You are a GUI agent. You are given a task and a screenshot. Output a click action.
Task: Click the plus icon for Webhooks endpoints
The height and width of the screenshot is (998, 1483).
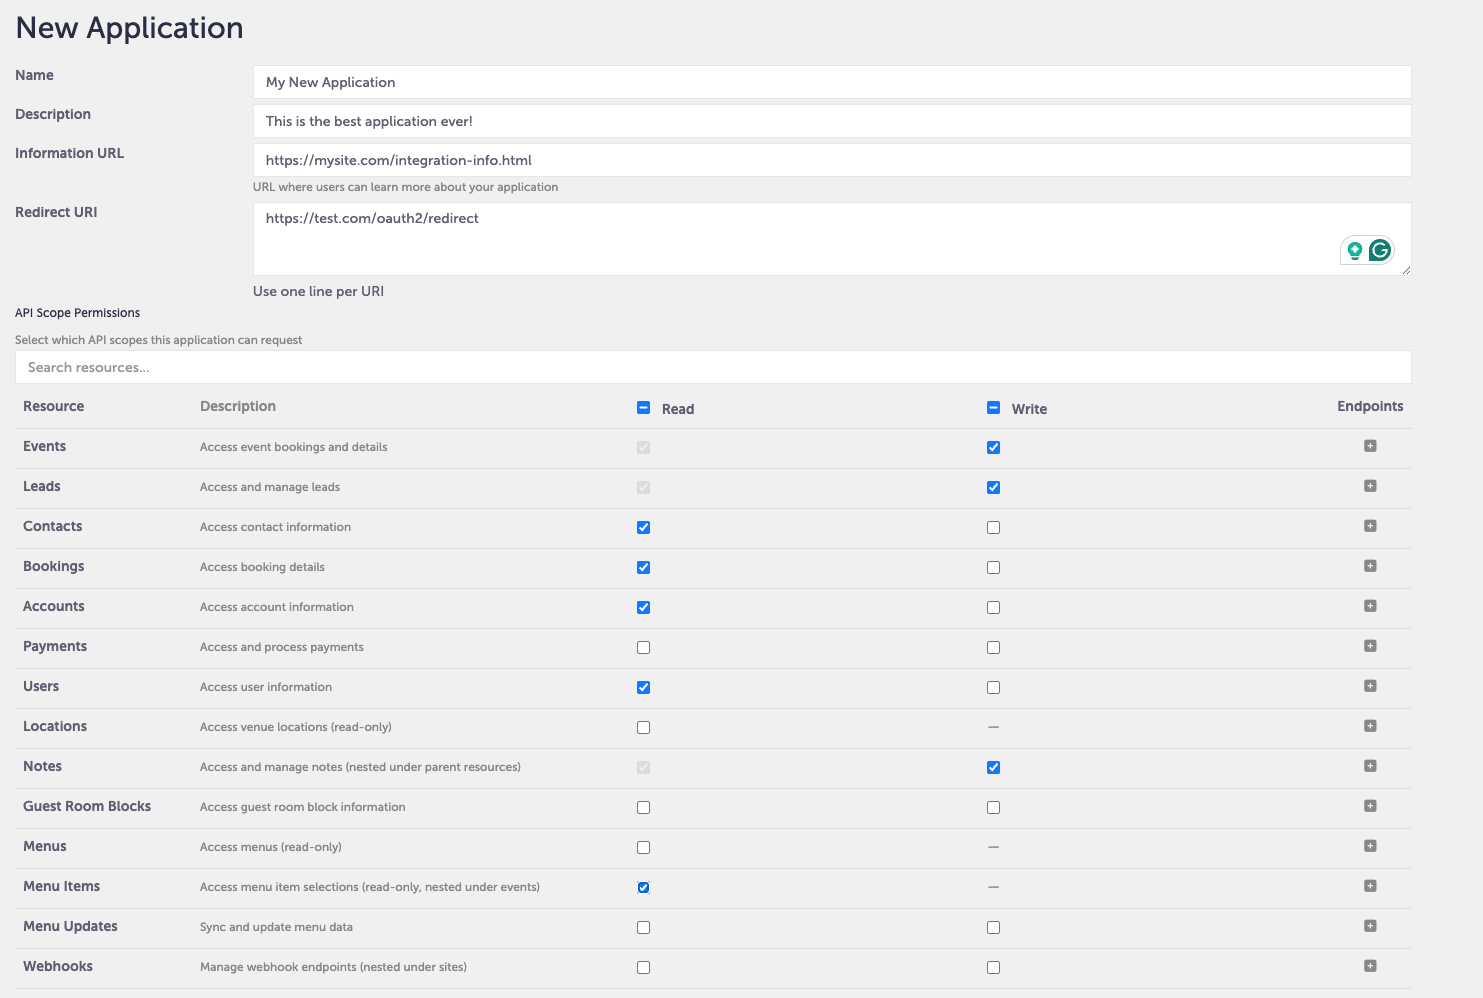coord(1371,966)
